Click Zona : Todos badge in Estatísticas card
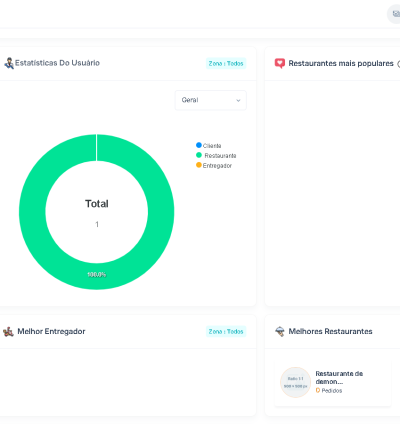Viewport: 400px width, 424px height. (x=226, y=63)
